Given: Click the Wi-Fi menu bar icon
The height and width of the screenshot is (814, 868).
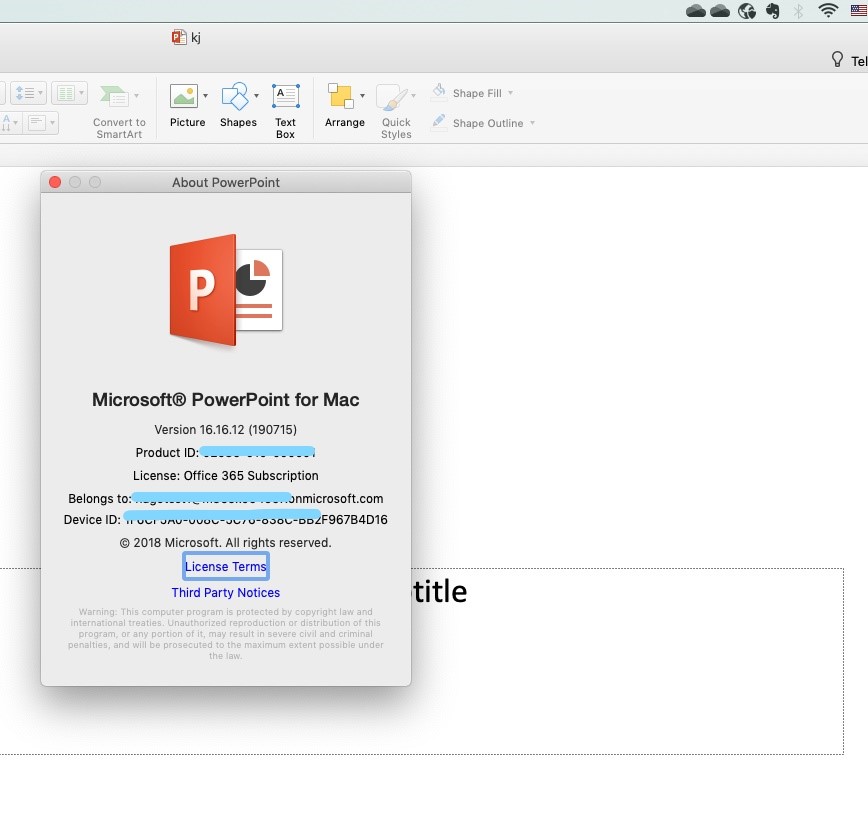Looking at the screenshot, I should 828,10.
